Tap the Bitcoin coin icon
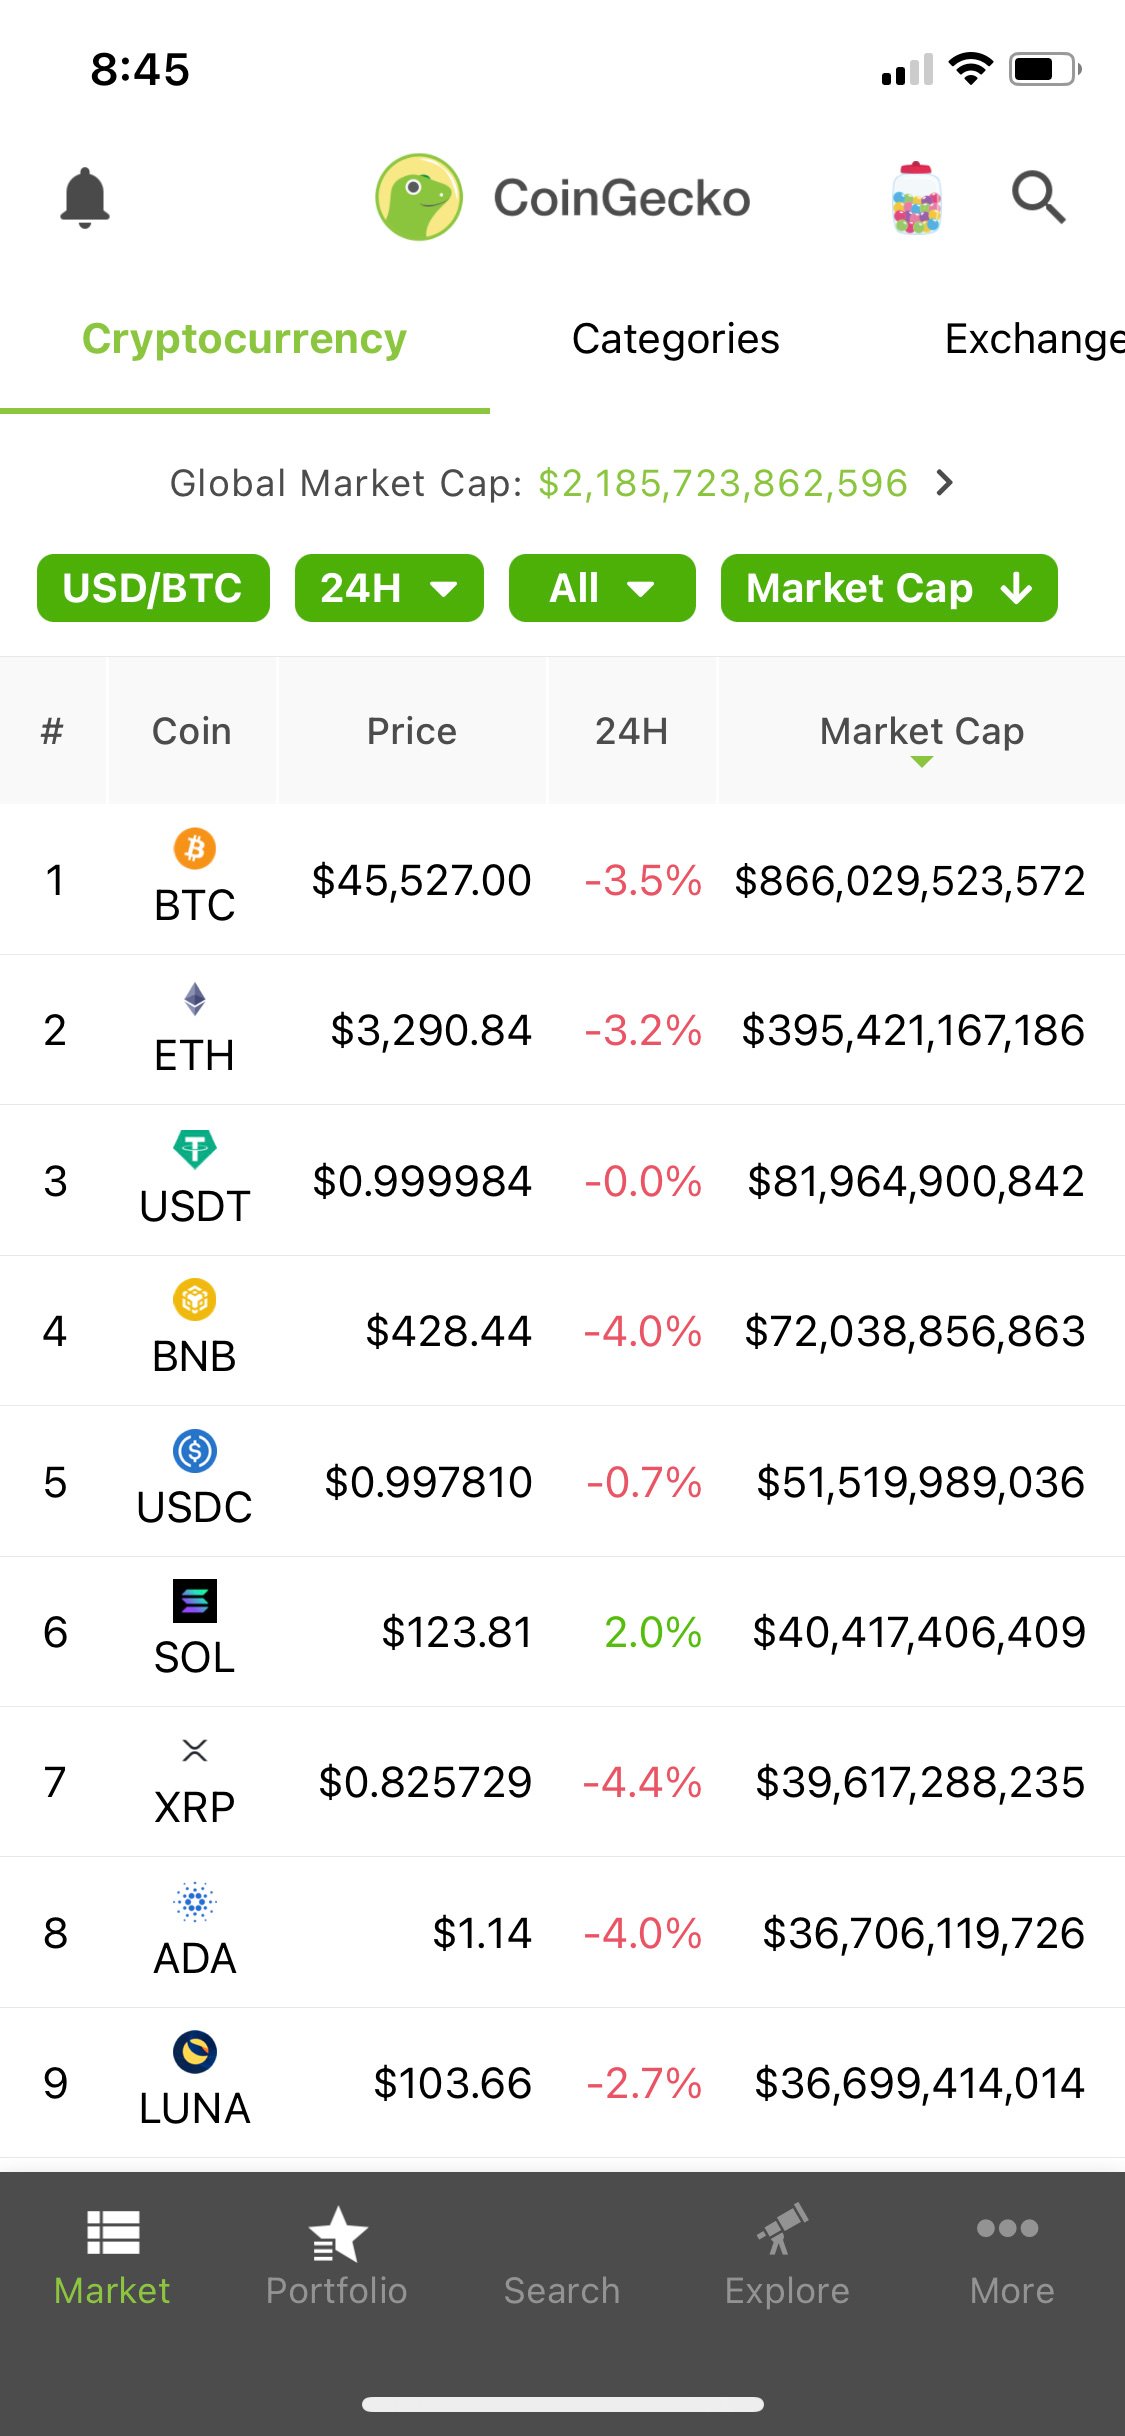 [195, 848]
